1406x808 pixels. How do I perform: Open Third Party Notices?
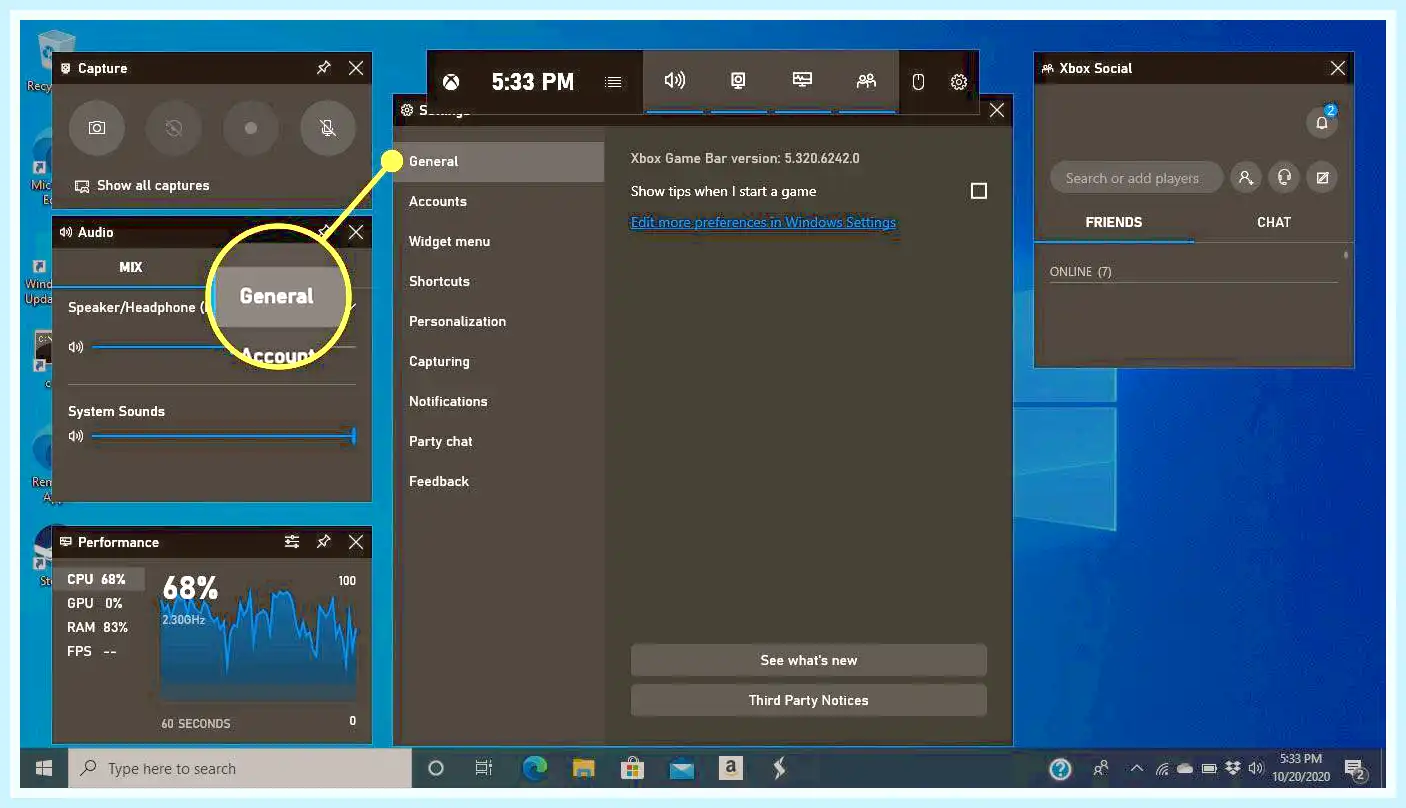pos(808,700)
